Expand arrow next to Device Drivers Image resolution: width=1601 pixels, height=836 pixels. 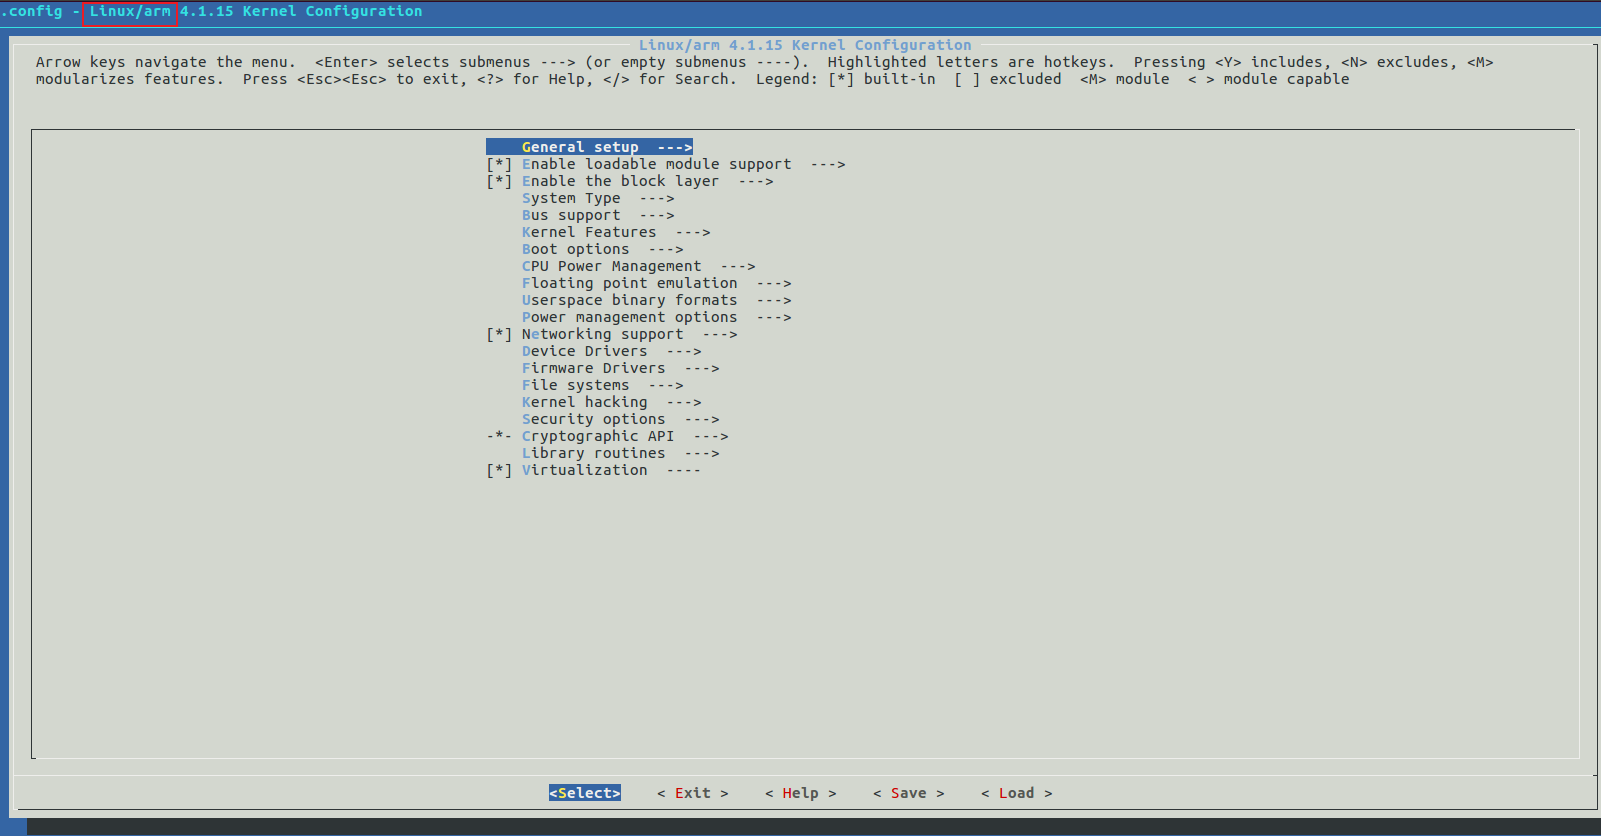[x=684, y=351]
